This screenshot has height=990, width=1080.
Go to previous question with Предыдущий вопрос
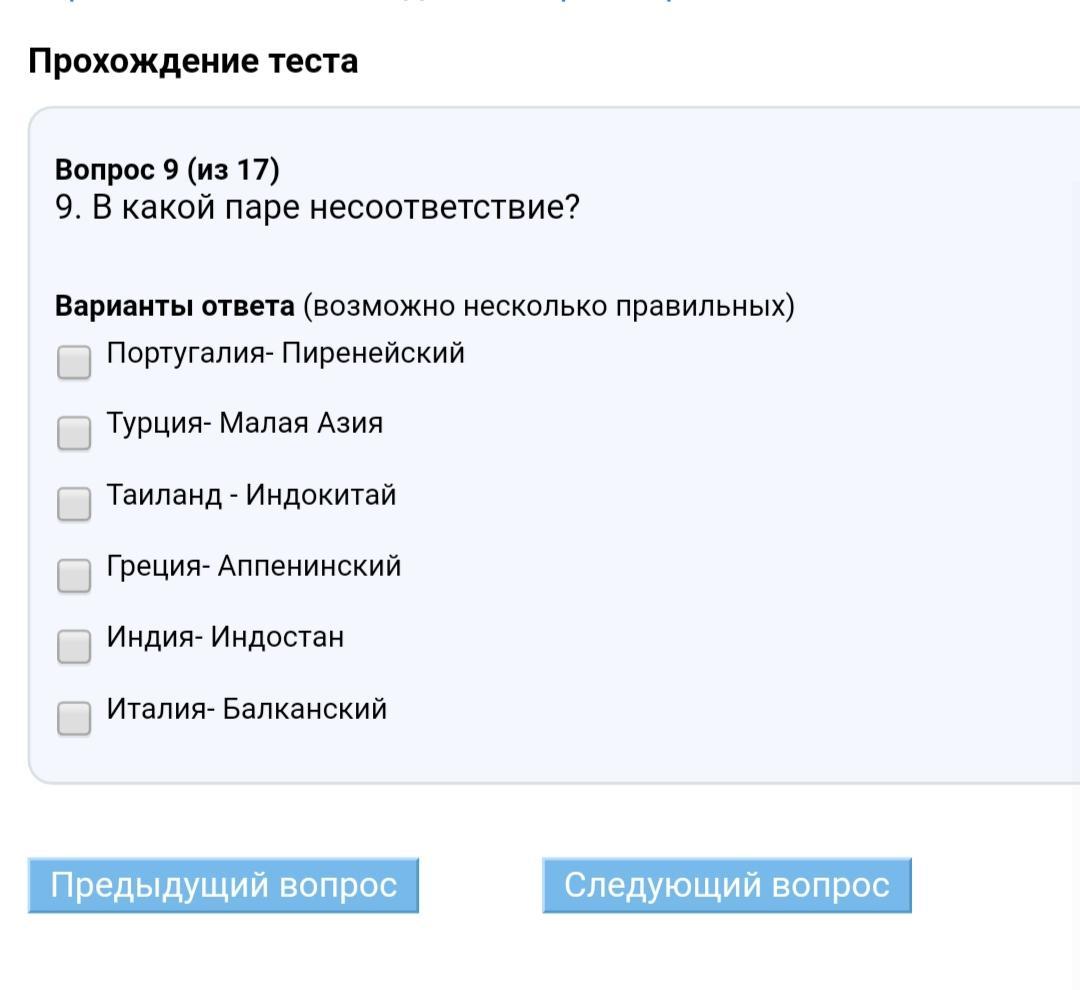[x=223, y=885]
